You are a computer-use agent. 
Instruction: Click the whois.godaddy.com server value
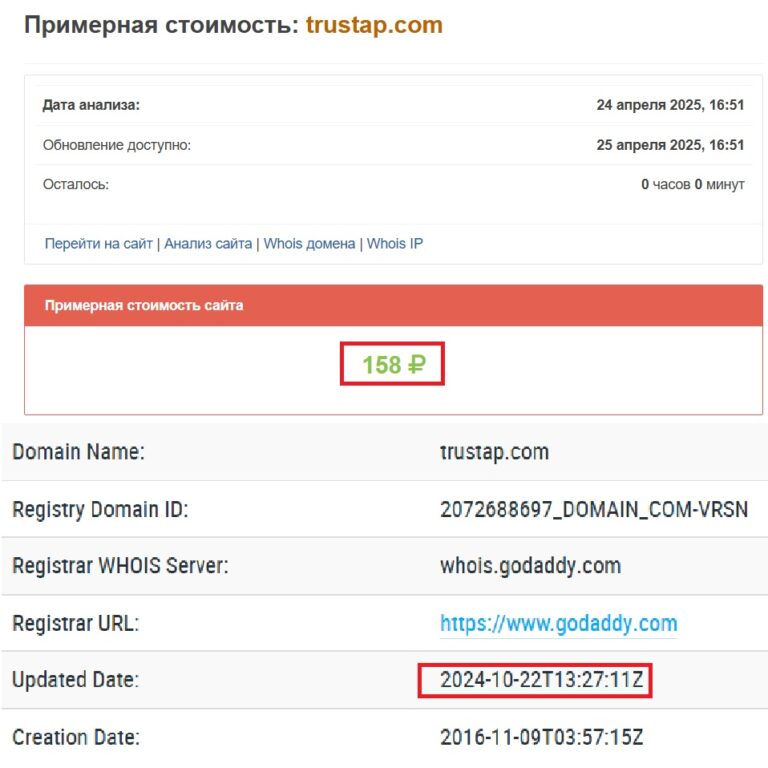tap(530, 566)
